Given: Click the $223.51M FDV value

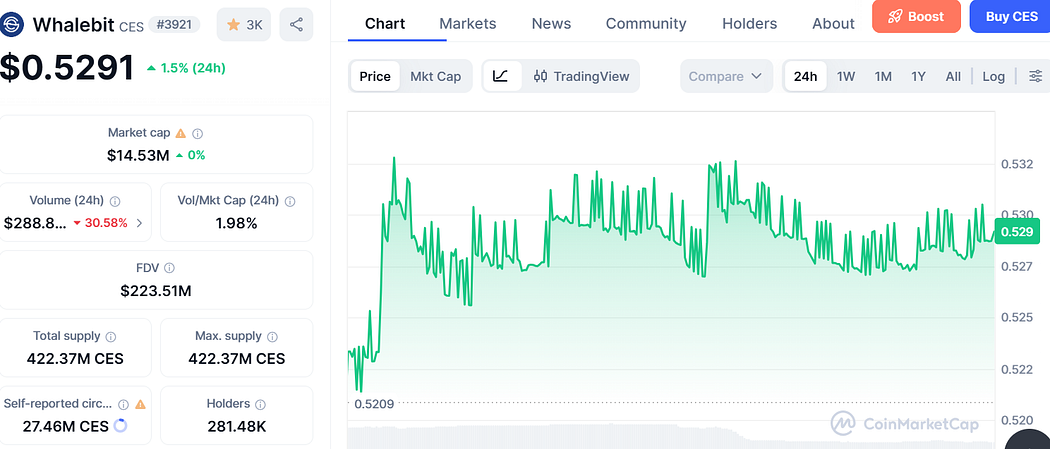Looking at the screenshot, I should [156, 291].
